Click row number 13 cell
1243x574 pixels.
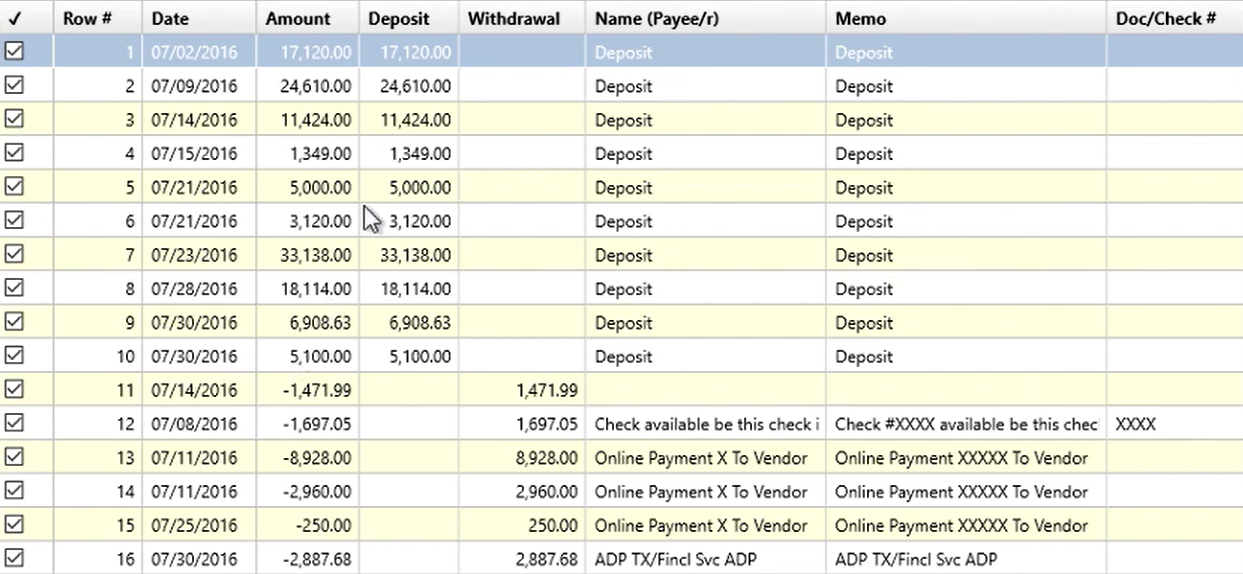coord(98,458)
